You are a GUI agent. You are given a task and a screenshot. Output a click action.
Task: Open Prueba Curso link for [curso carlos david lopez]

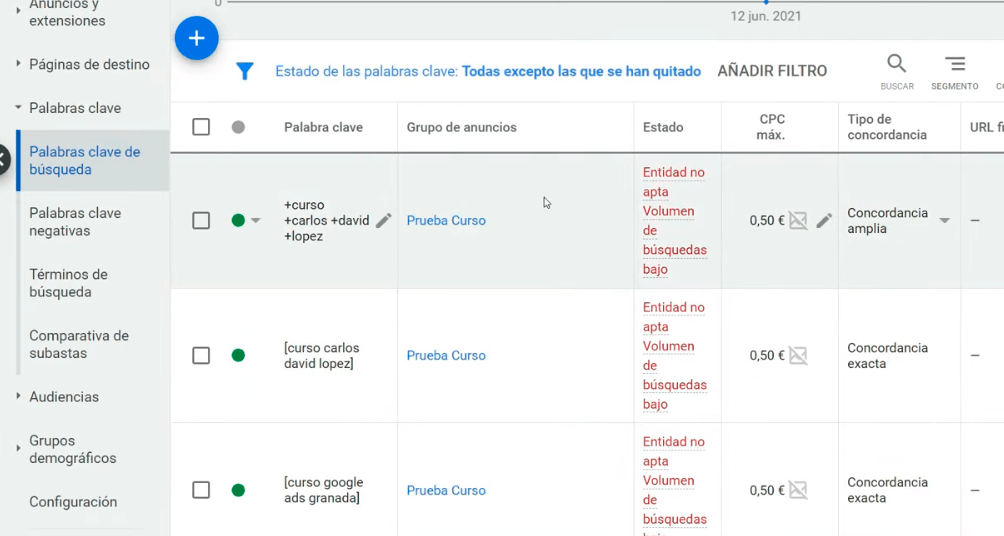point(446,355)
